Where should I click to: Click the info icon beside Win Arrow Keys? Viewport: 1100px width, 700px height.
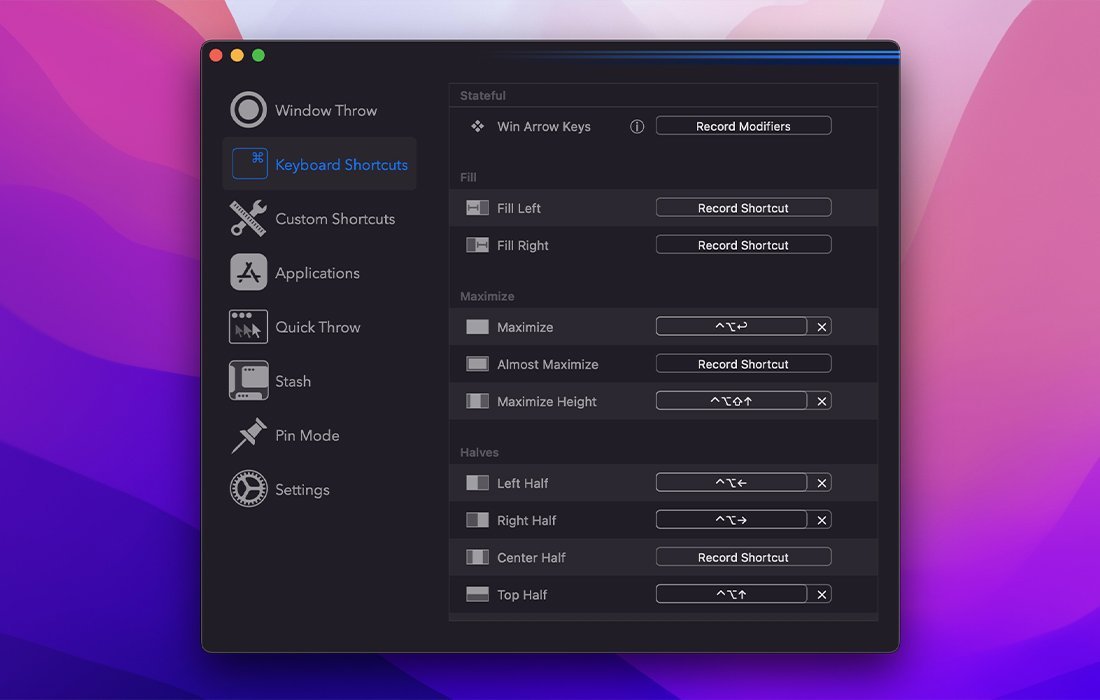(x=637, y=126)
